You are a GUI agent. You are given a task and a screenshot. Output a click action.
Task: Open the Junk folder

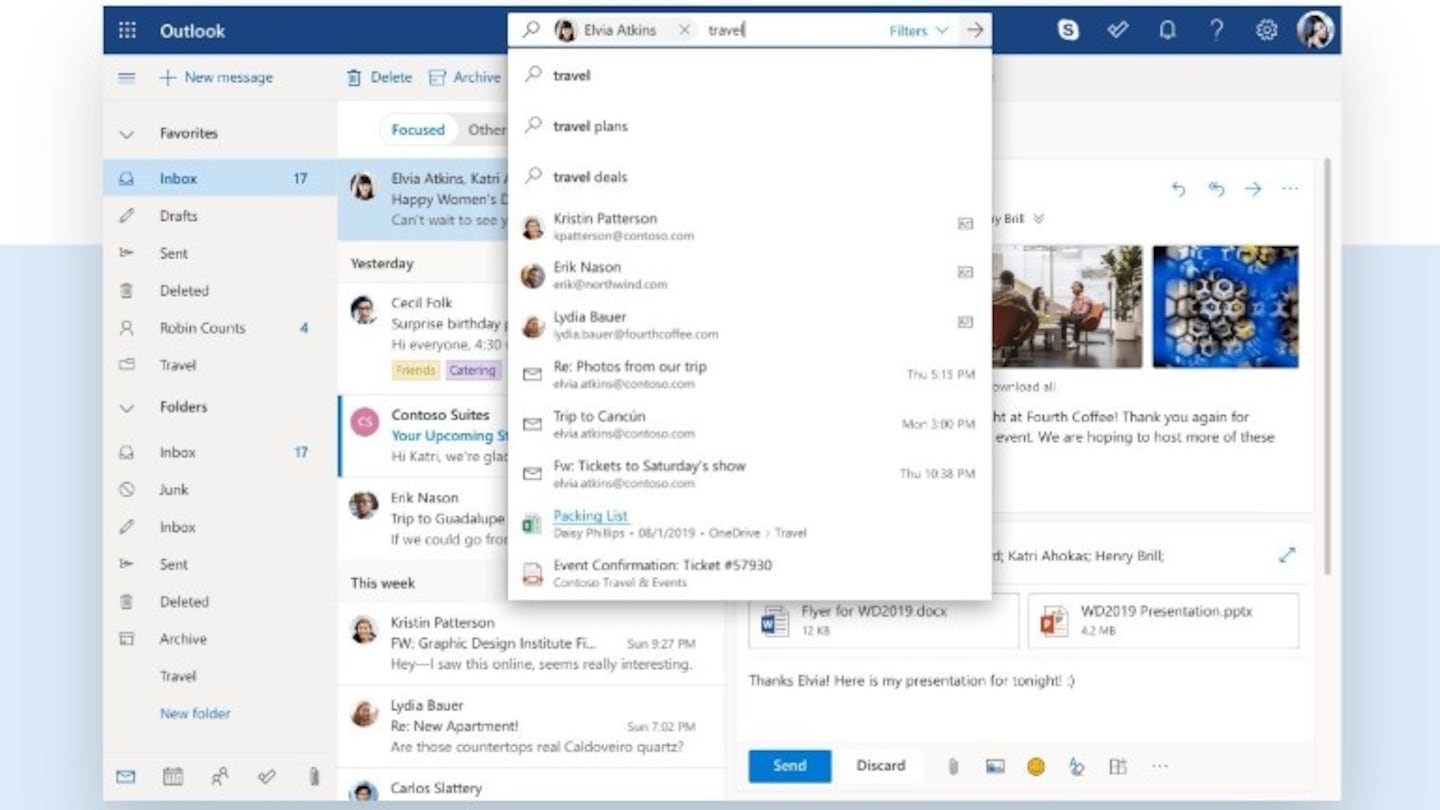pyautogui.click(x=220, y=489)
